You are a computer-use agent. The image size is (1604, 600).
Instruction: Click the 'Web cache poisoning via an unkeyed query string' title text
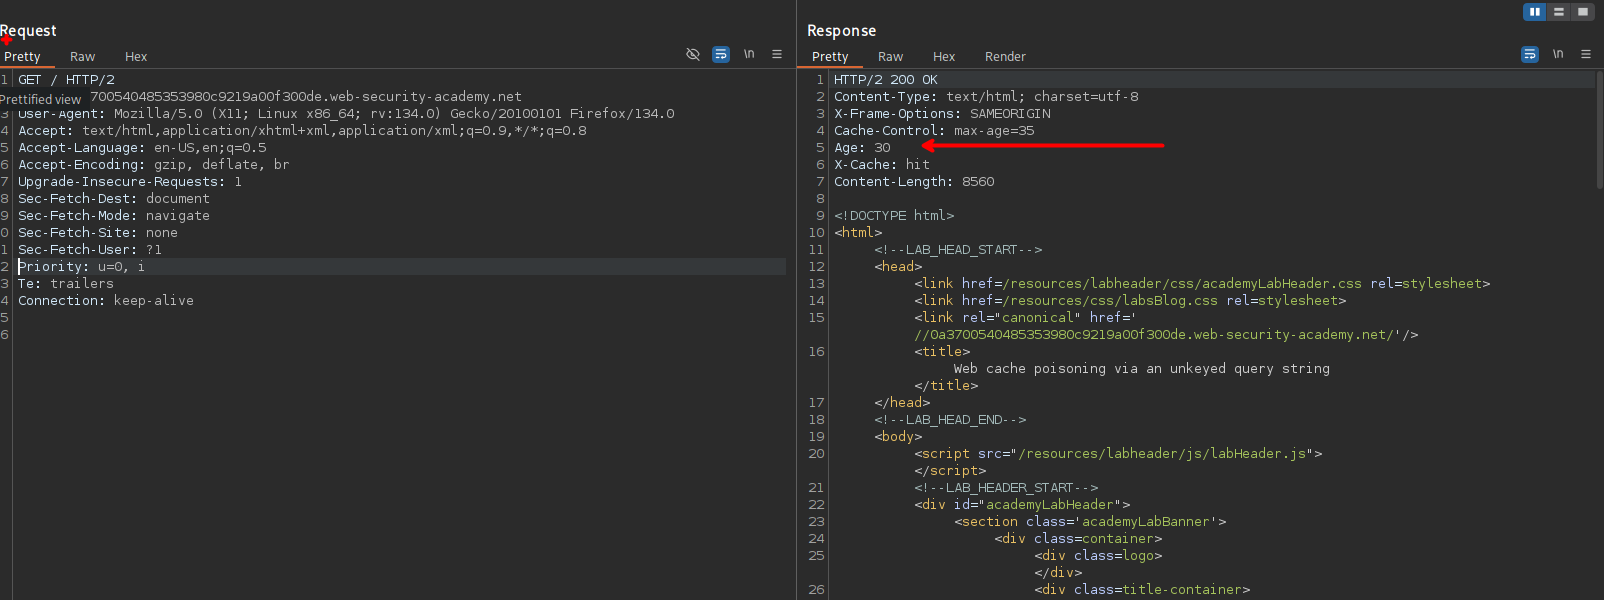tap(1142, 368)
